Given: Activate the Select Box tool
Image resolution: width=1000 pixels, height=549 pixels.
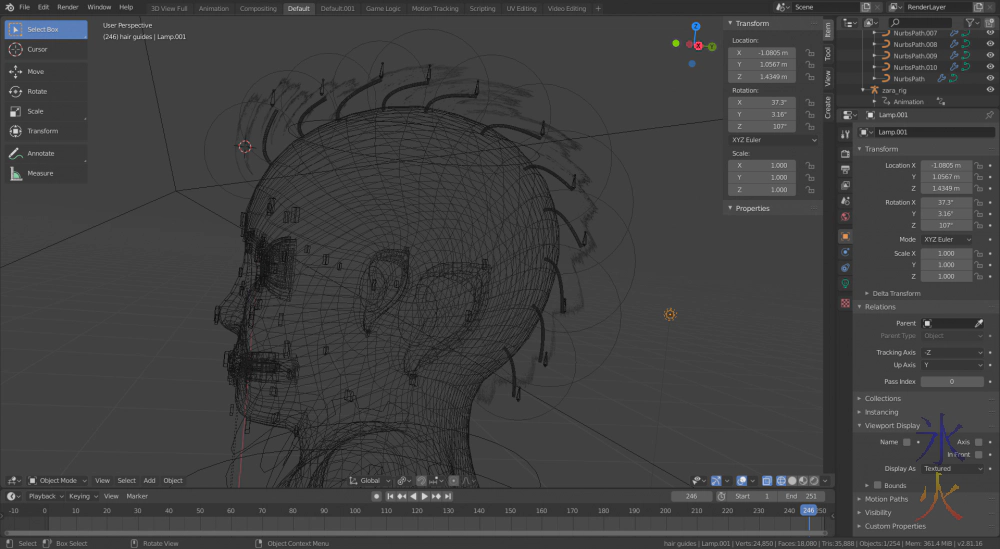Looking at the screenshot, I should [46, 29].
